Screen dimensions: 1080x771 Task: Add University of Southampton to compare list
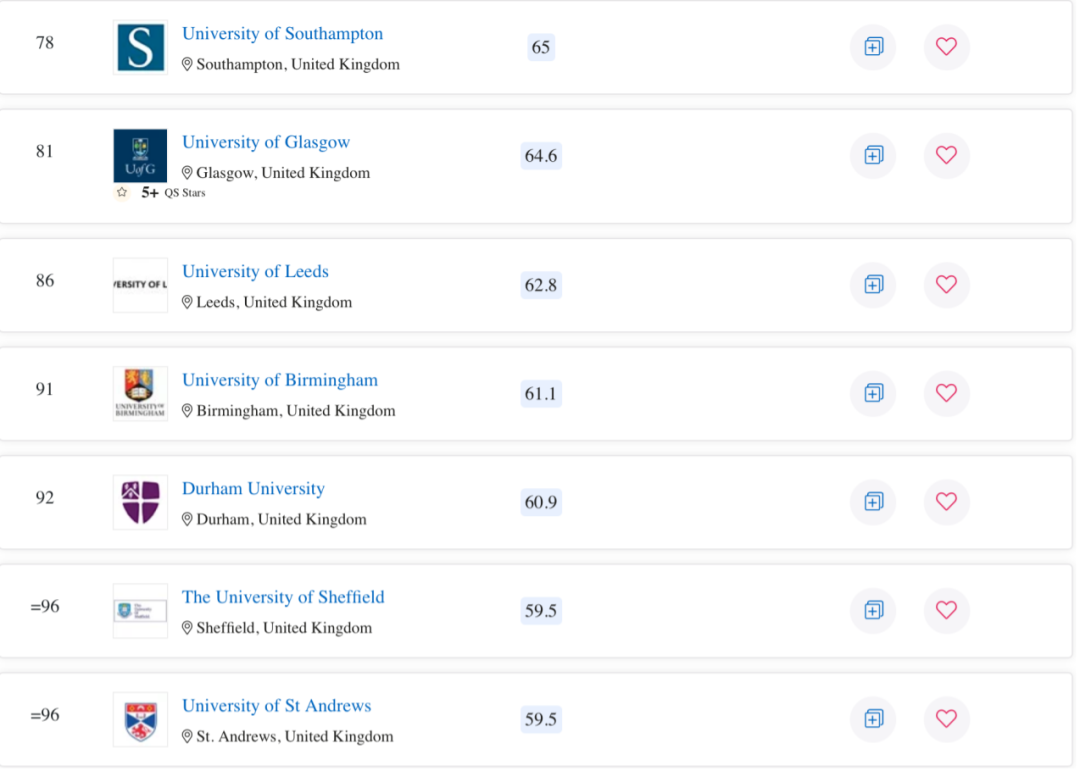[873, 47]
